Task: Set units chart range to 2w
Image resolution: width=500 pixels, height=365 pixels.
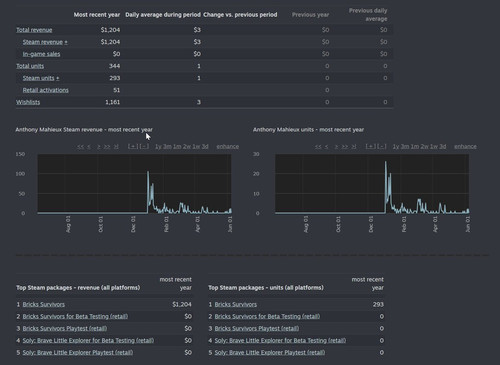Action: (424, 147)
